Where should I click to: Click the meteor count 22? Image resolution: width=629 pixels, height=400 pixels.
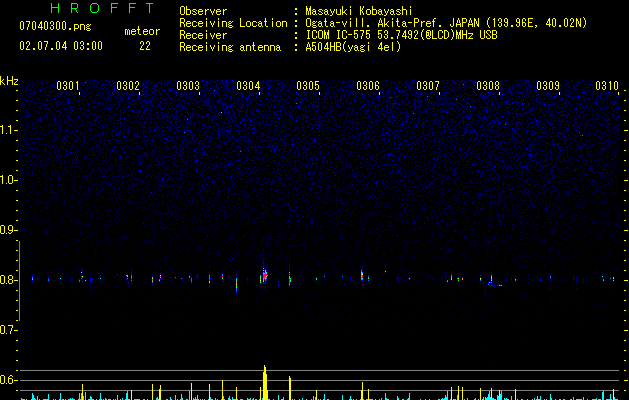tap(145, 46)
